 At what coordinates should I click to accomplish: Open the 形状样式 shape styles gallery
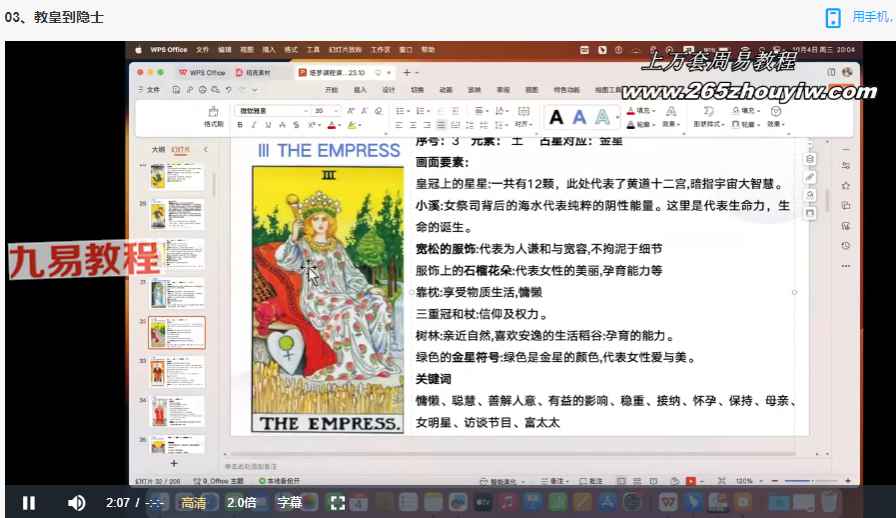click(709, 117)
